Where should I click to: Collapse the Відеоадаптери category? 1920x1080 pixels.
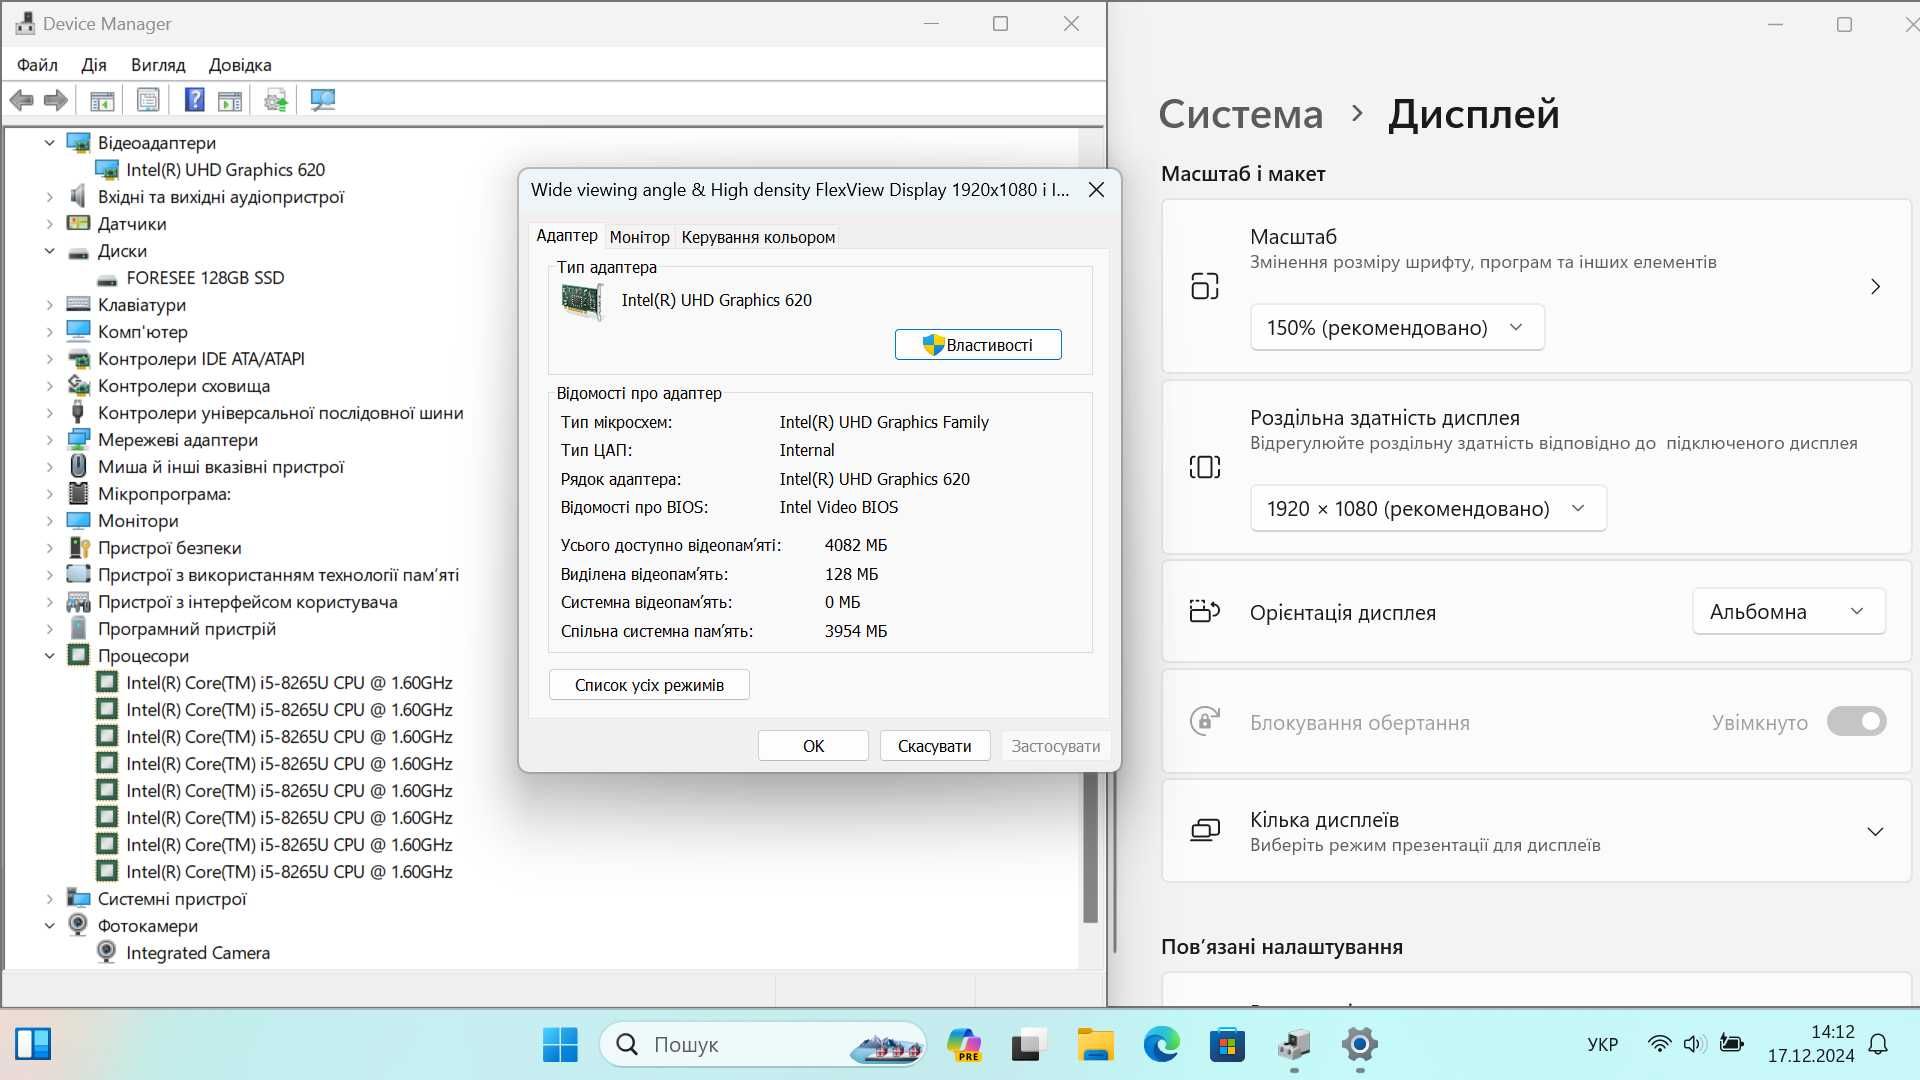[49, 143]
